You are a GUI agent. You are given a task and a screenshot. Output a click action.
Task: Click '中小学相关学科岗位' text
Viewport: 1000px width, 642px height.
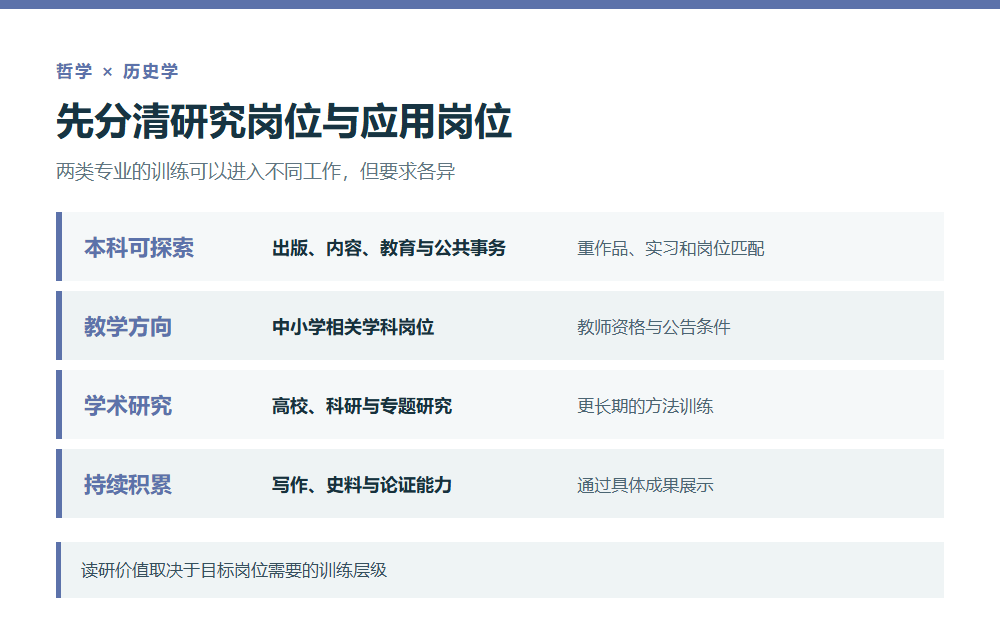click(353, 326)
